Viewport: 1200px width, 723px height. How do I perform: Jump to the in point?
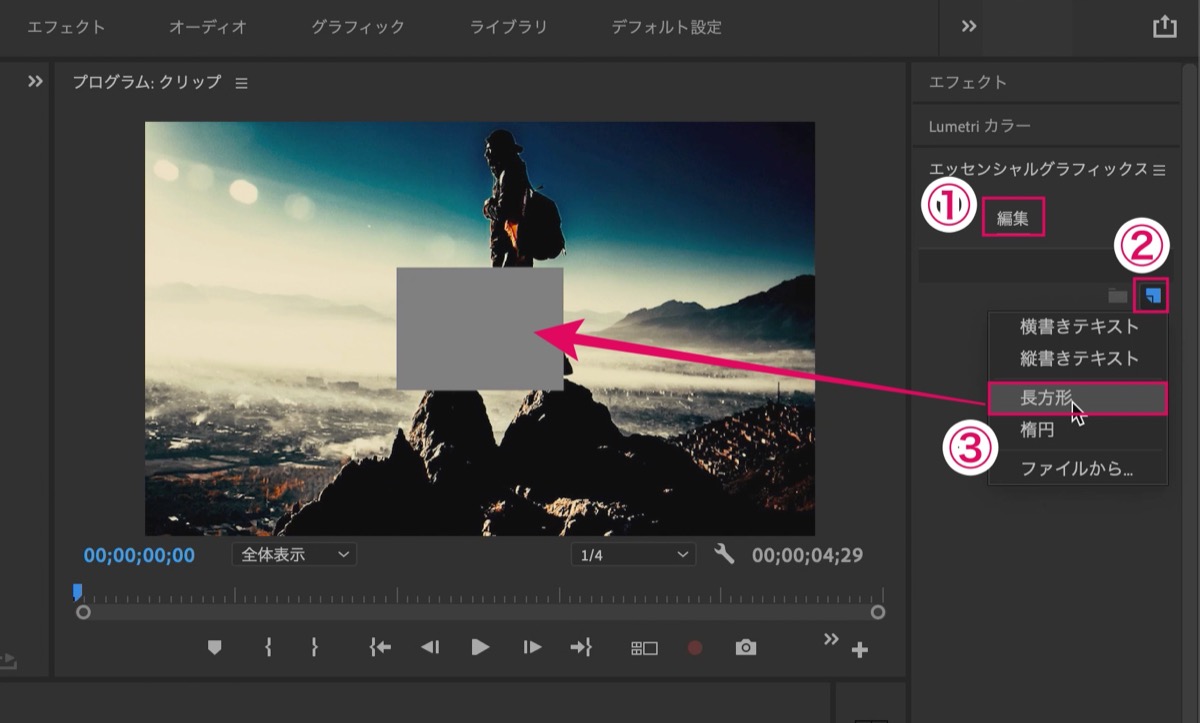click(x=379, y=648)
